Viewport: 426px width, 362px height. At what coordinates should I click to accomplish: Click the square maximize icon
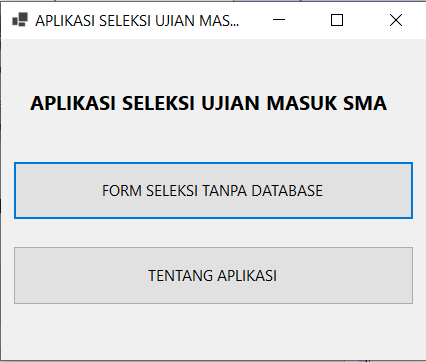tap(337, 20)
